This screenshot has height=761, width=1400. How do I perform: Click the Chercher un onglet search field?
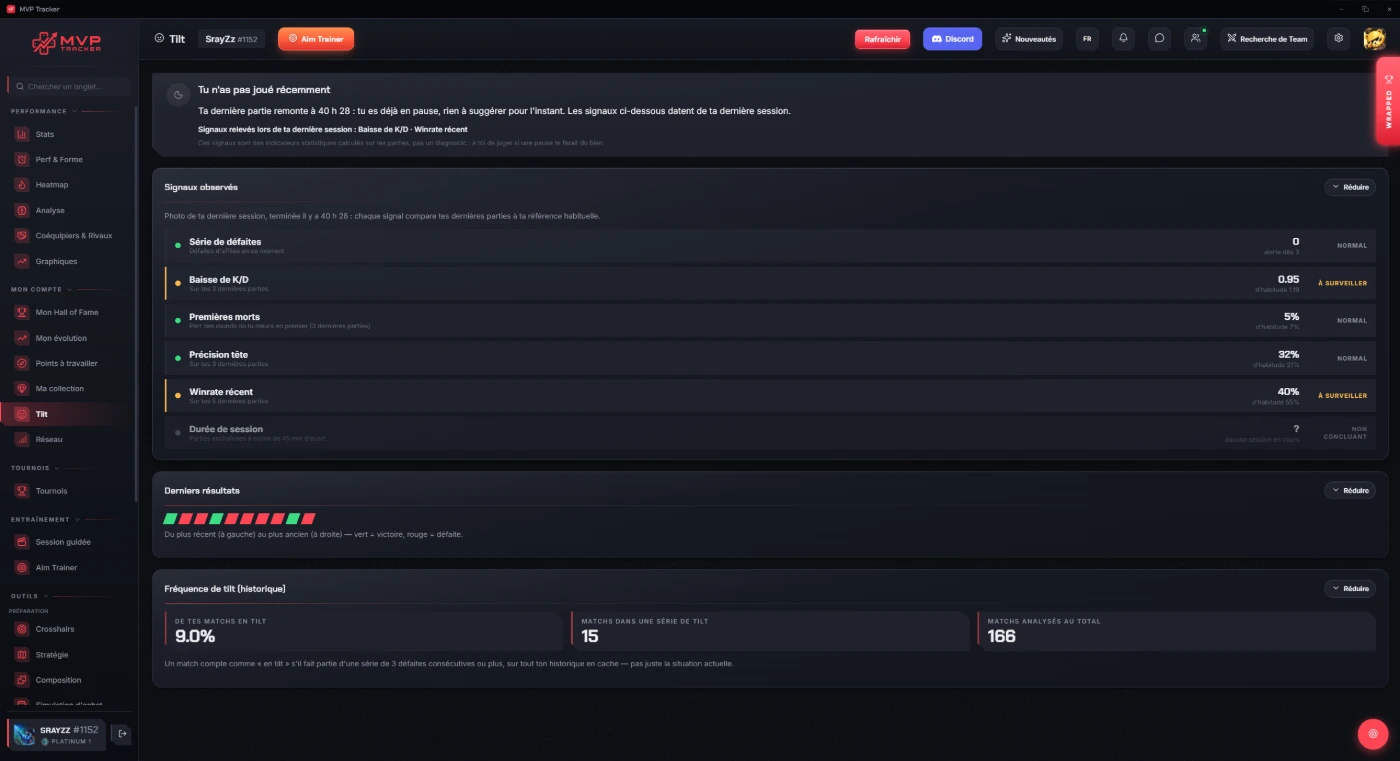coord(69,87)
